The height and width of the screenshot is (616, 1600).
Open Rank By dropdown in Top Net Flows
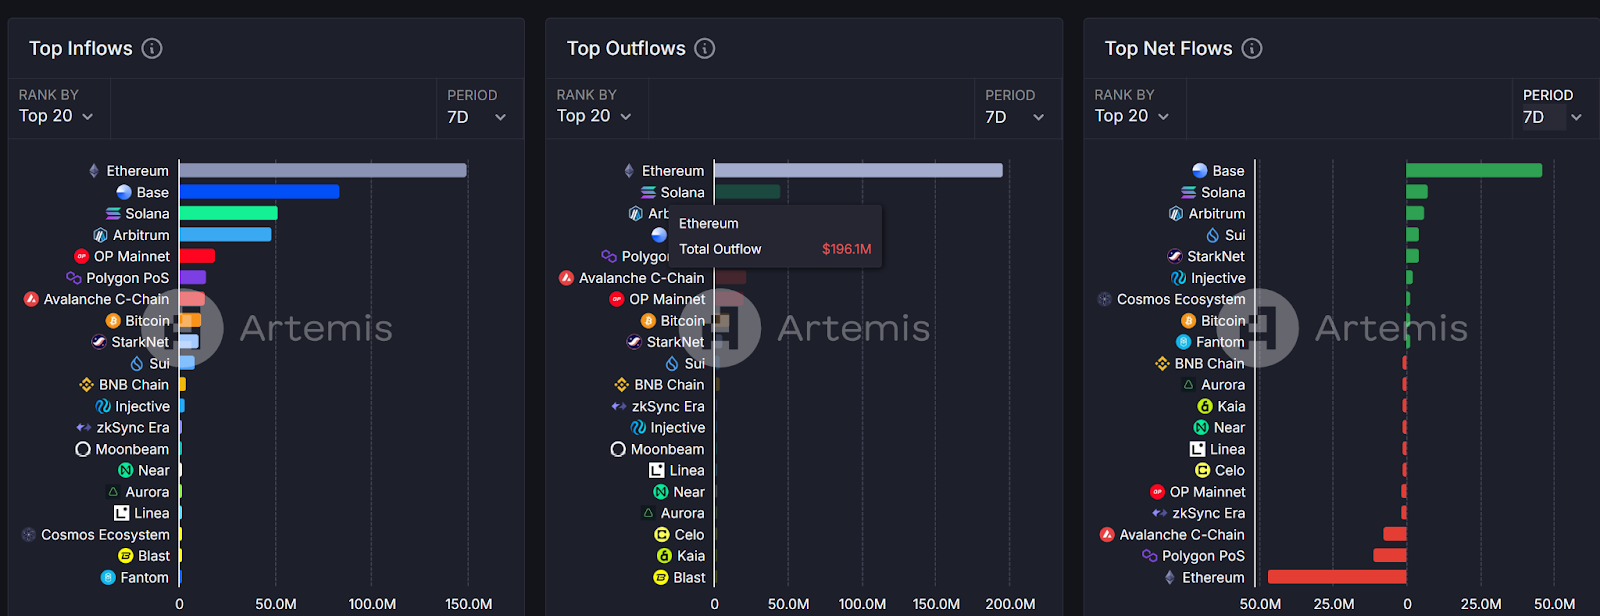[1132, 116]
